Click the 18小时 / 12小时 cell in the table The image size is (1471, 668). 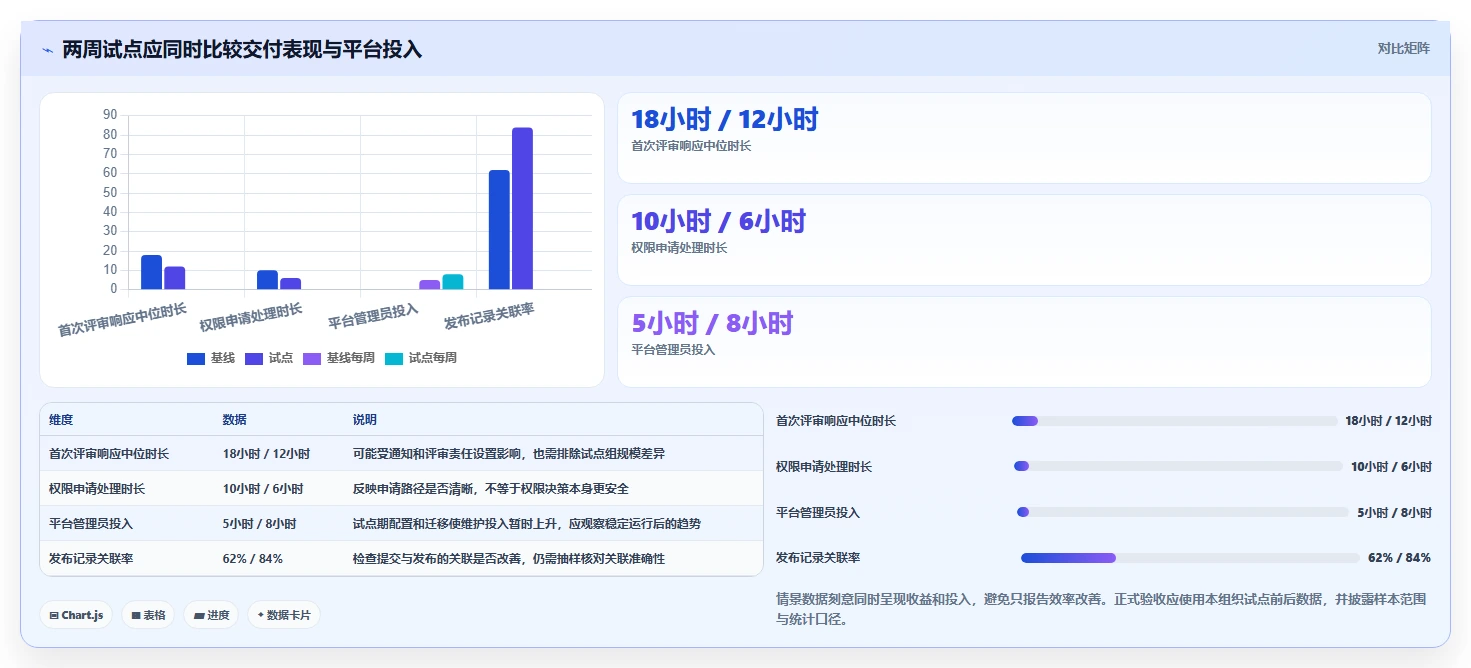(266, 454)
